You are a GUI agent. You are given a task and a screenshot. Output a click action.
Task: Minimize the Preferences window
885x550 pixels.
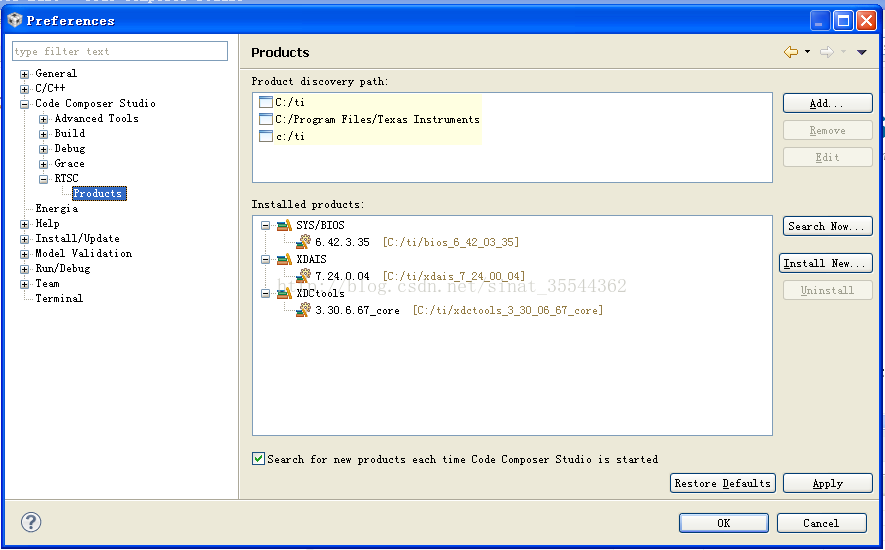pos(820,21)
